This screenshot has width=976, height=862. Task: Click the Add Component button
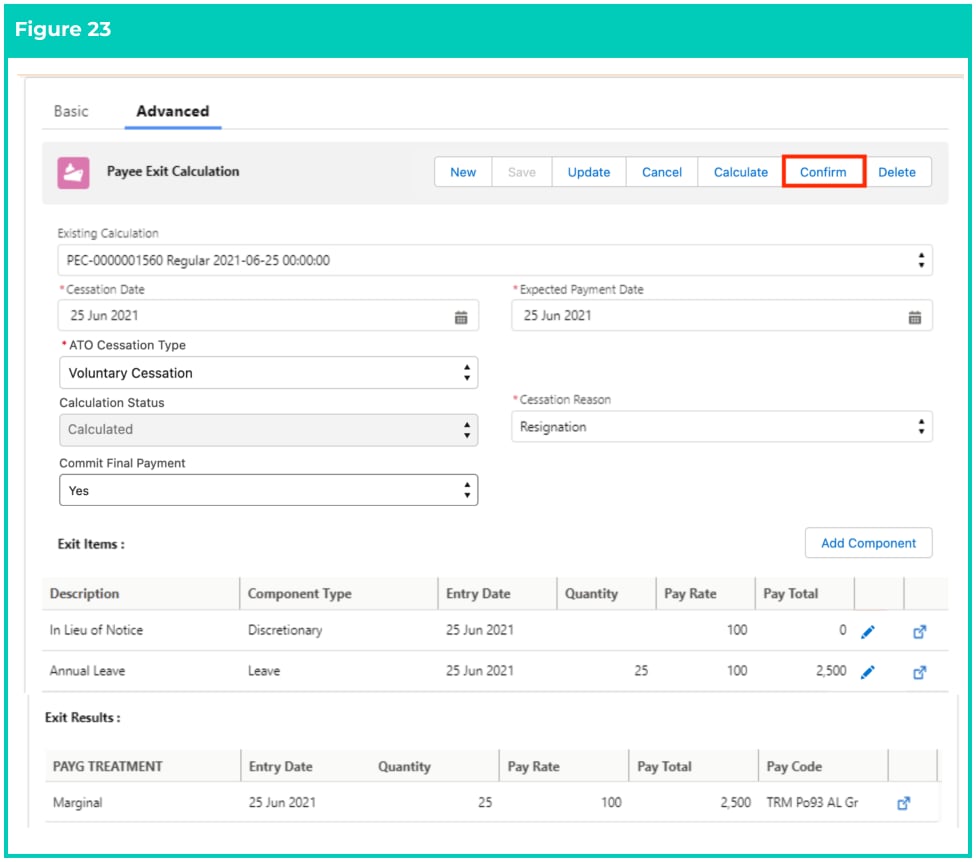coord(868,543)
